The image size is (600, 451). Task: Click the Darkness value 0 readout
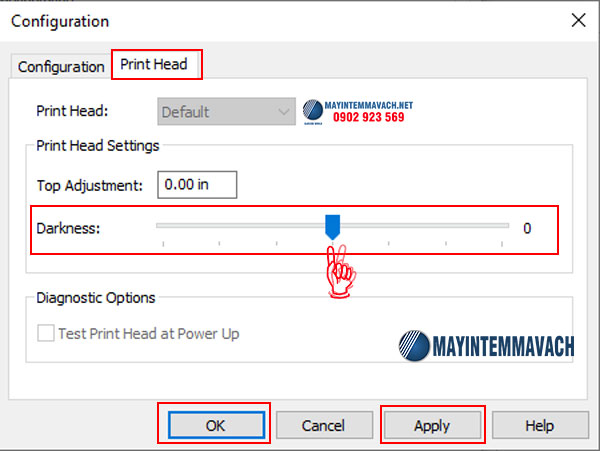[527, 228]
